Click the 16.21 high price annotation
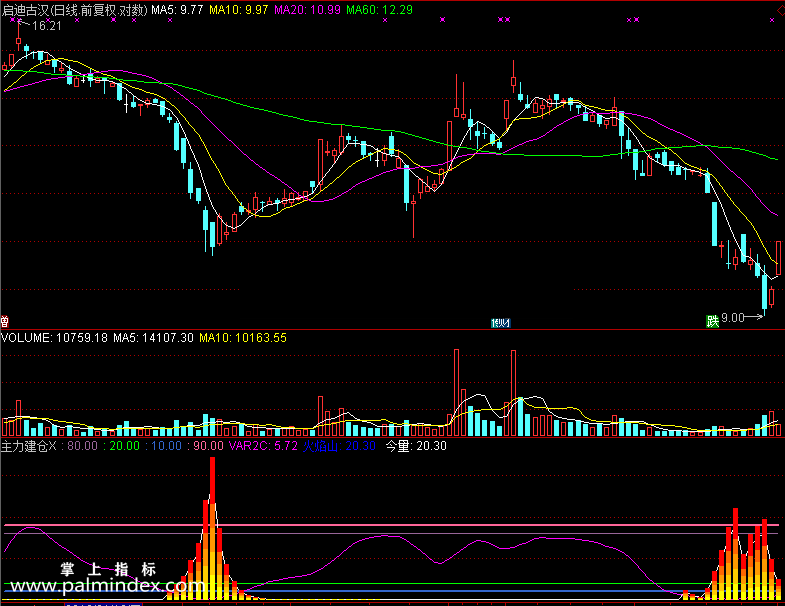Image resolution: width=785 pixels, height=606 pixels. tap(47, 26)
